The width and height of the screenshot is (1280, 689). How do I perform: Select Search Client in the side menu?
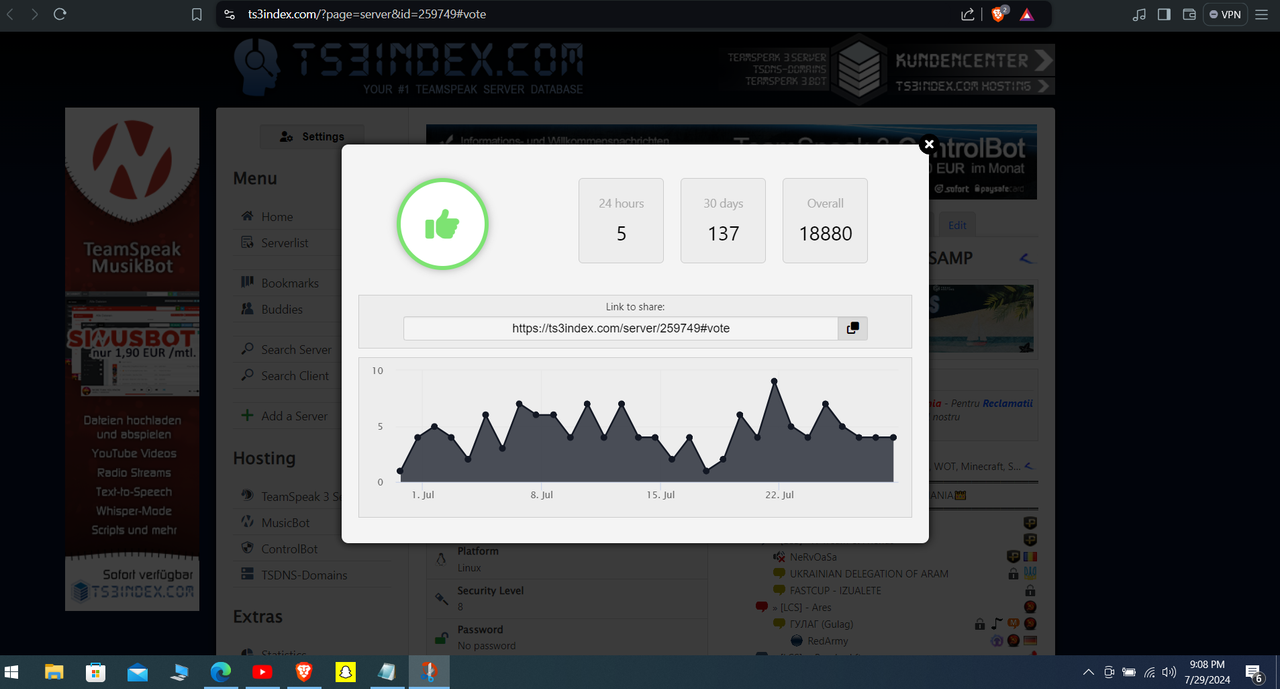point(295,376)
